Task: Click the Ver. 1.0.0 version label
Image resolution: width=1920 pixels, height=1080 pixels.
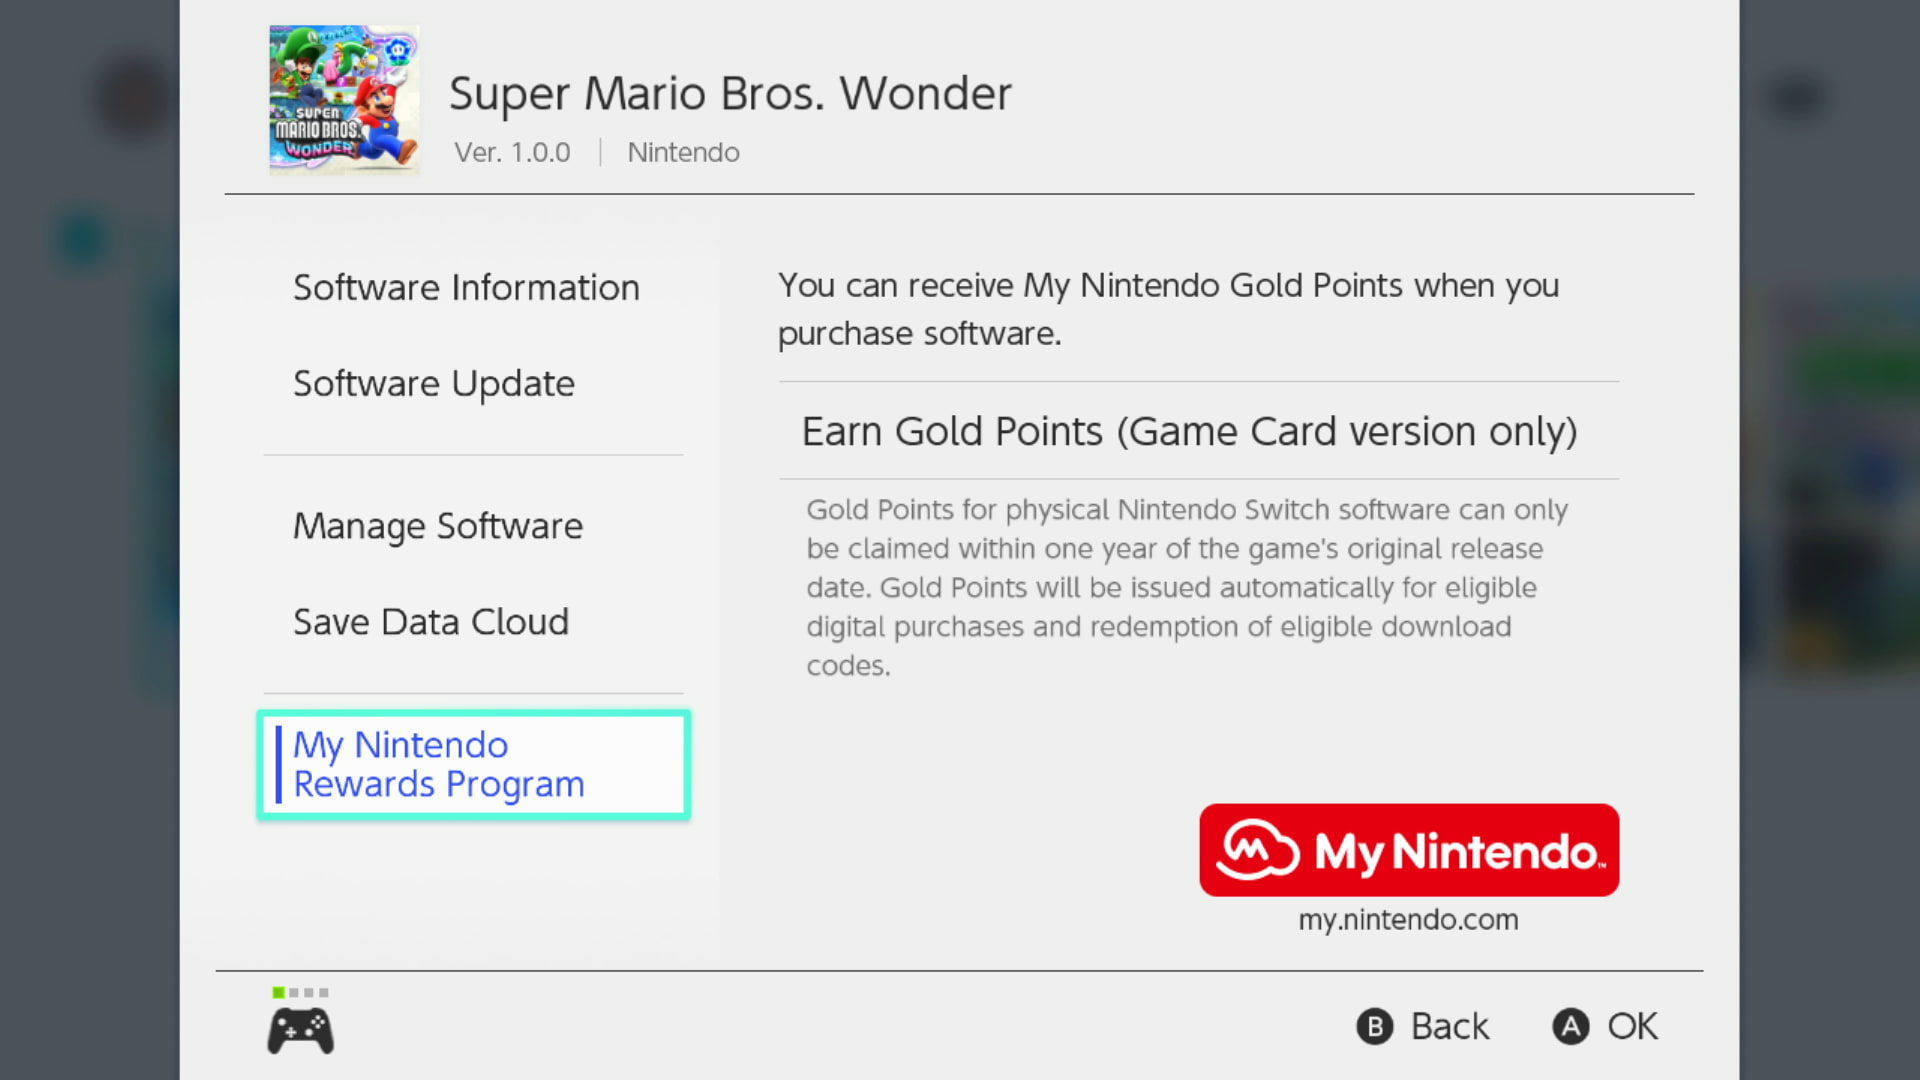Action: tap(512, 152)
